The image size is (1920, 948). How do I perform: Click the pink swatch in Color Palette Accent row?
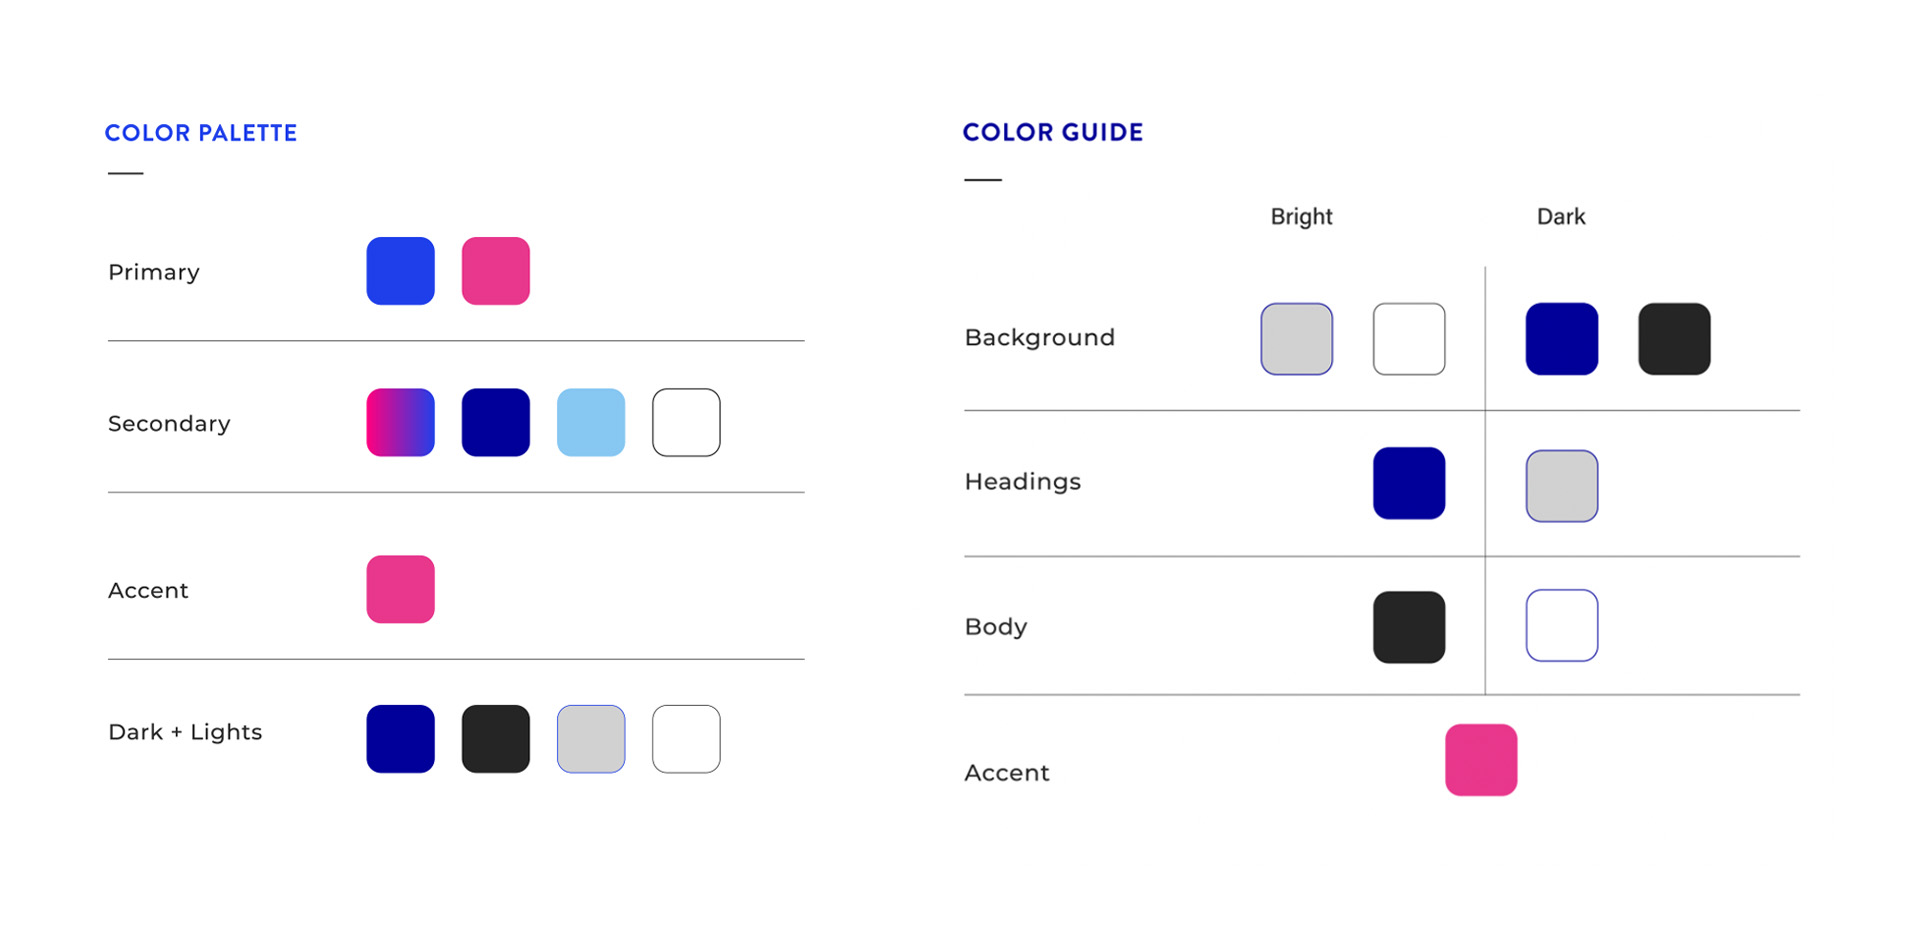pos(400,589)
